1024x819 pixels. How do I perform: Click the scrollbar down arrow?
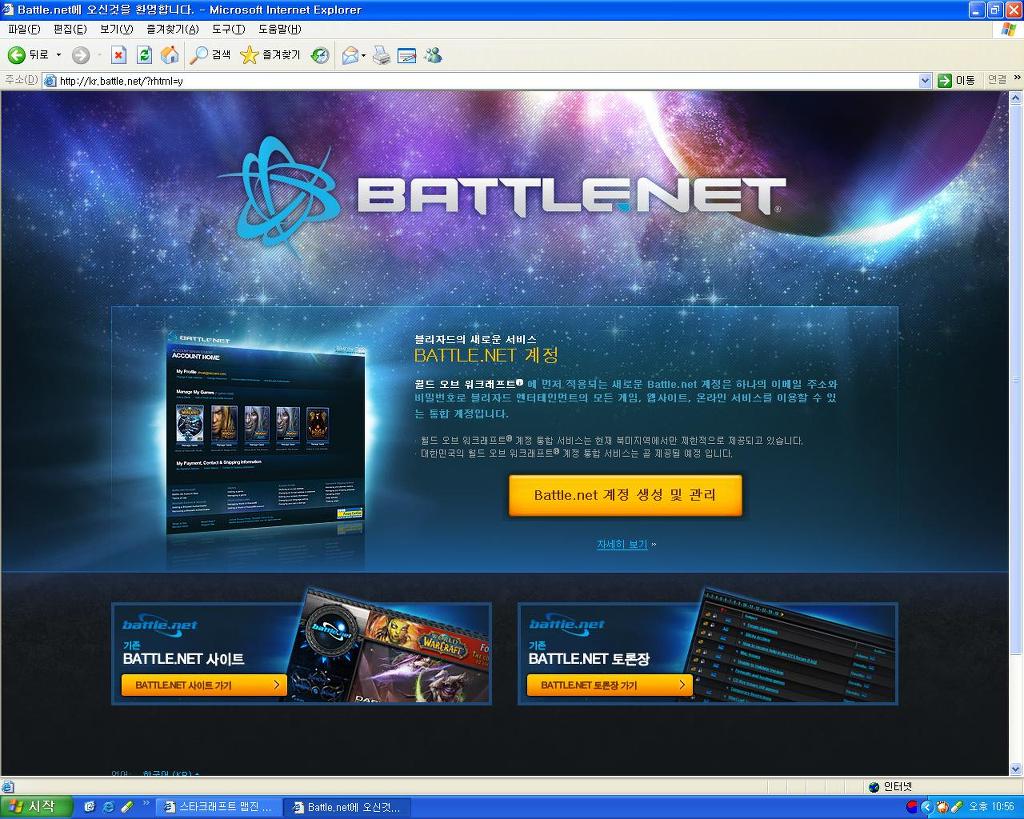1016,769
